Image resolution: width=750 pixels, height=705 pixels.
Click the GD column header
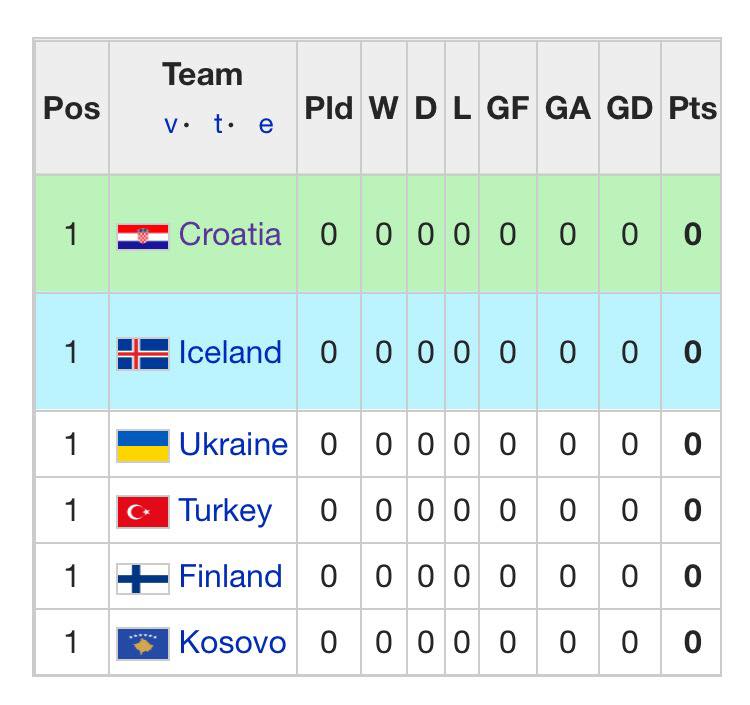pos(629,108)
